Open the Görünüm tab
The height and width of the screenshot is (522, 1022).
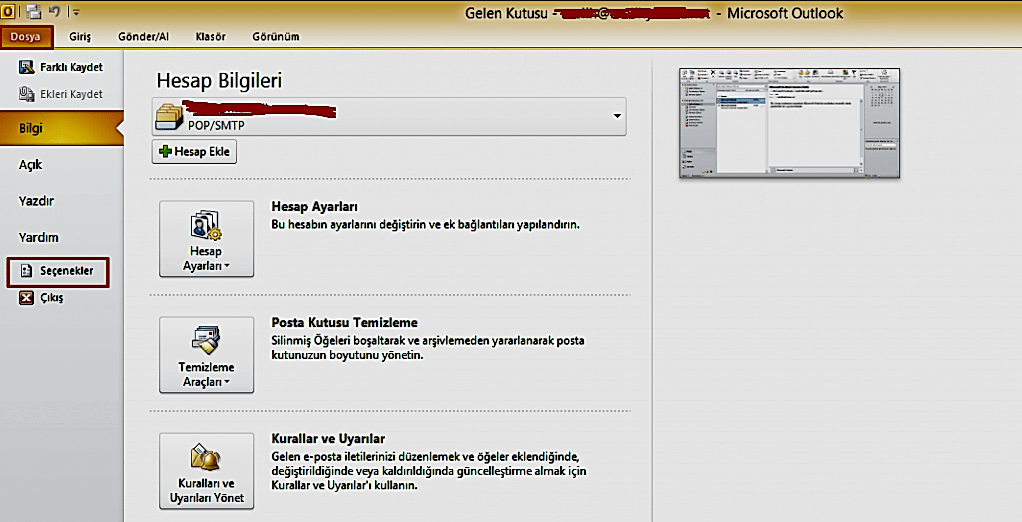point(276,36)
